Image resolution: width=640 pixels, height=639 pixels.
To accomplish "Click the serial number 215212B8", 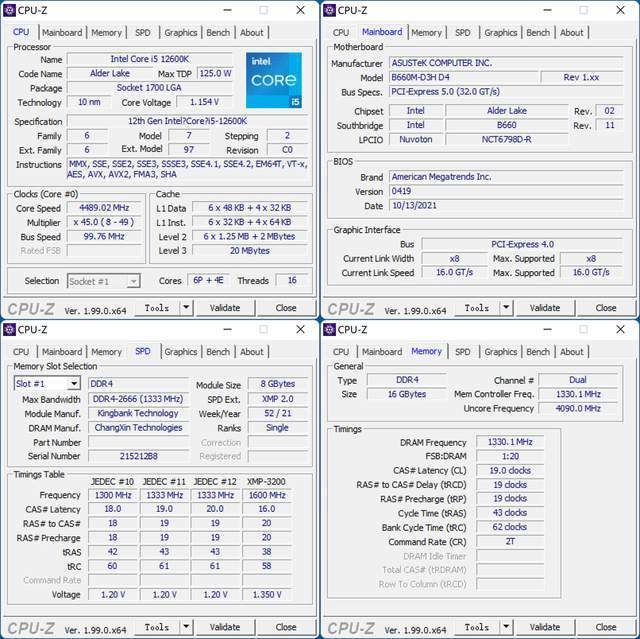I will 138,456.
